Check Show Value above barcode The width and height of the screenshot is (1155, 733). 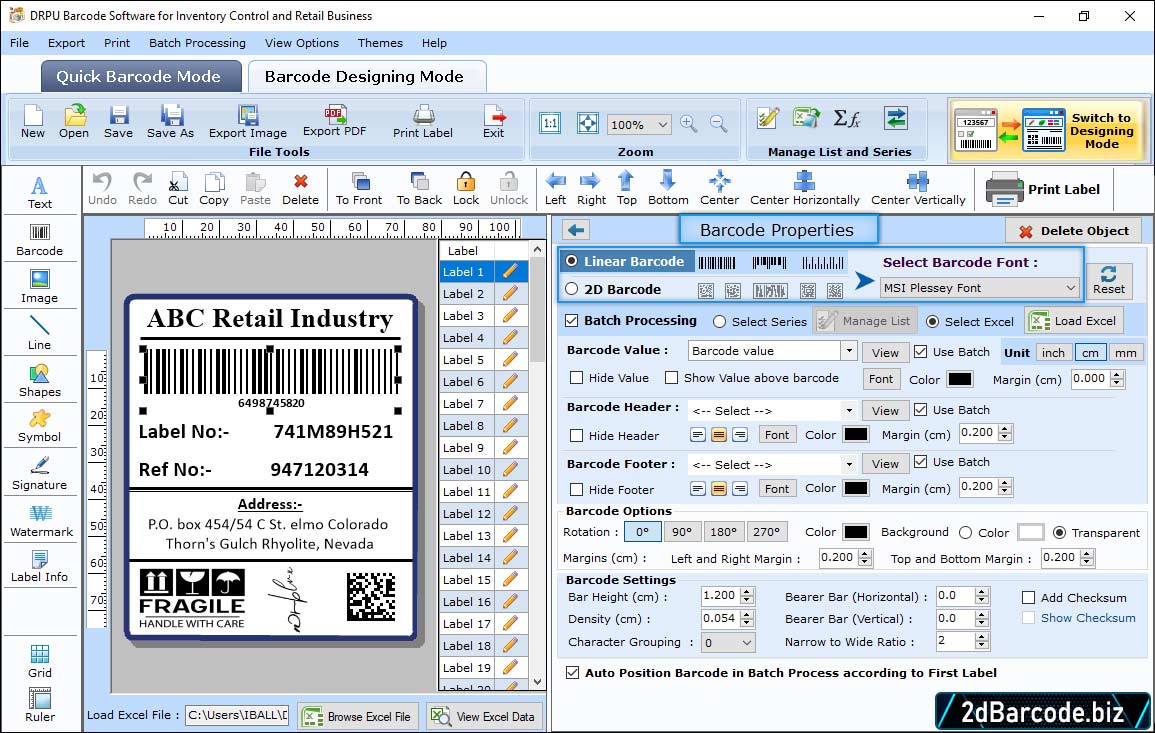coord(671,378)
